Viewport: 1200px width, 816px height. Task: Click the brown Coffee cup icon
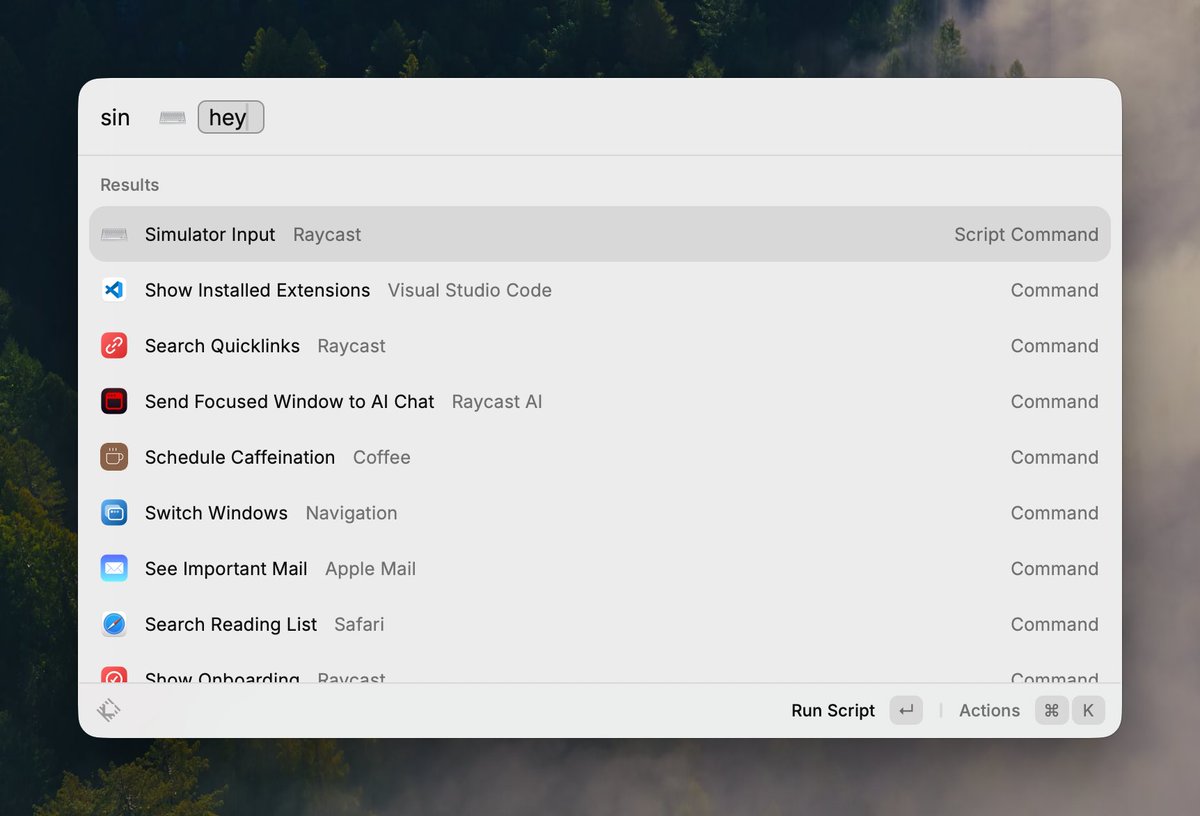114,457
